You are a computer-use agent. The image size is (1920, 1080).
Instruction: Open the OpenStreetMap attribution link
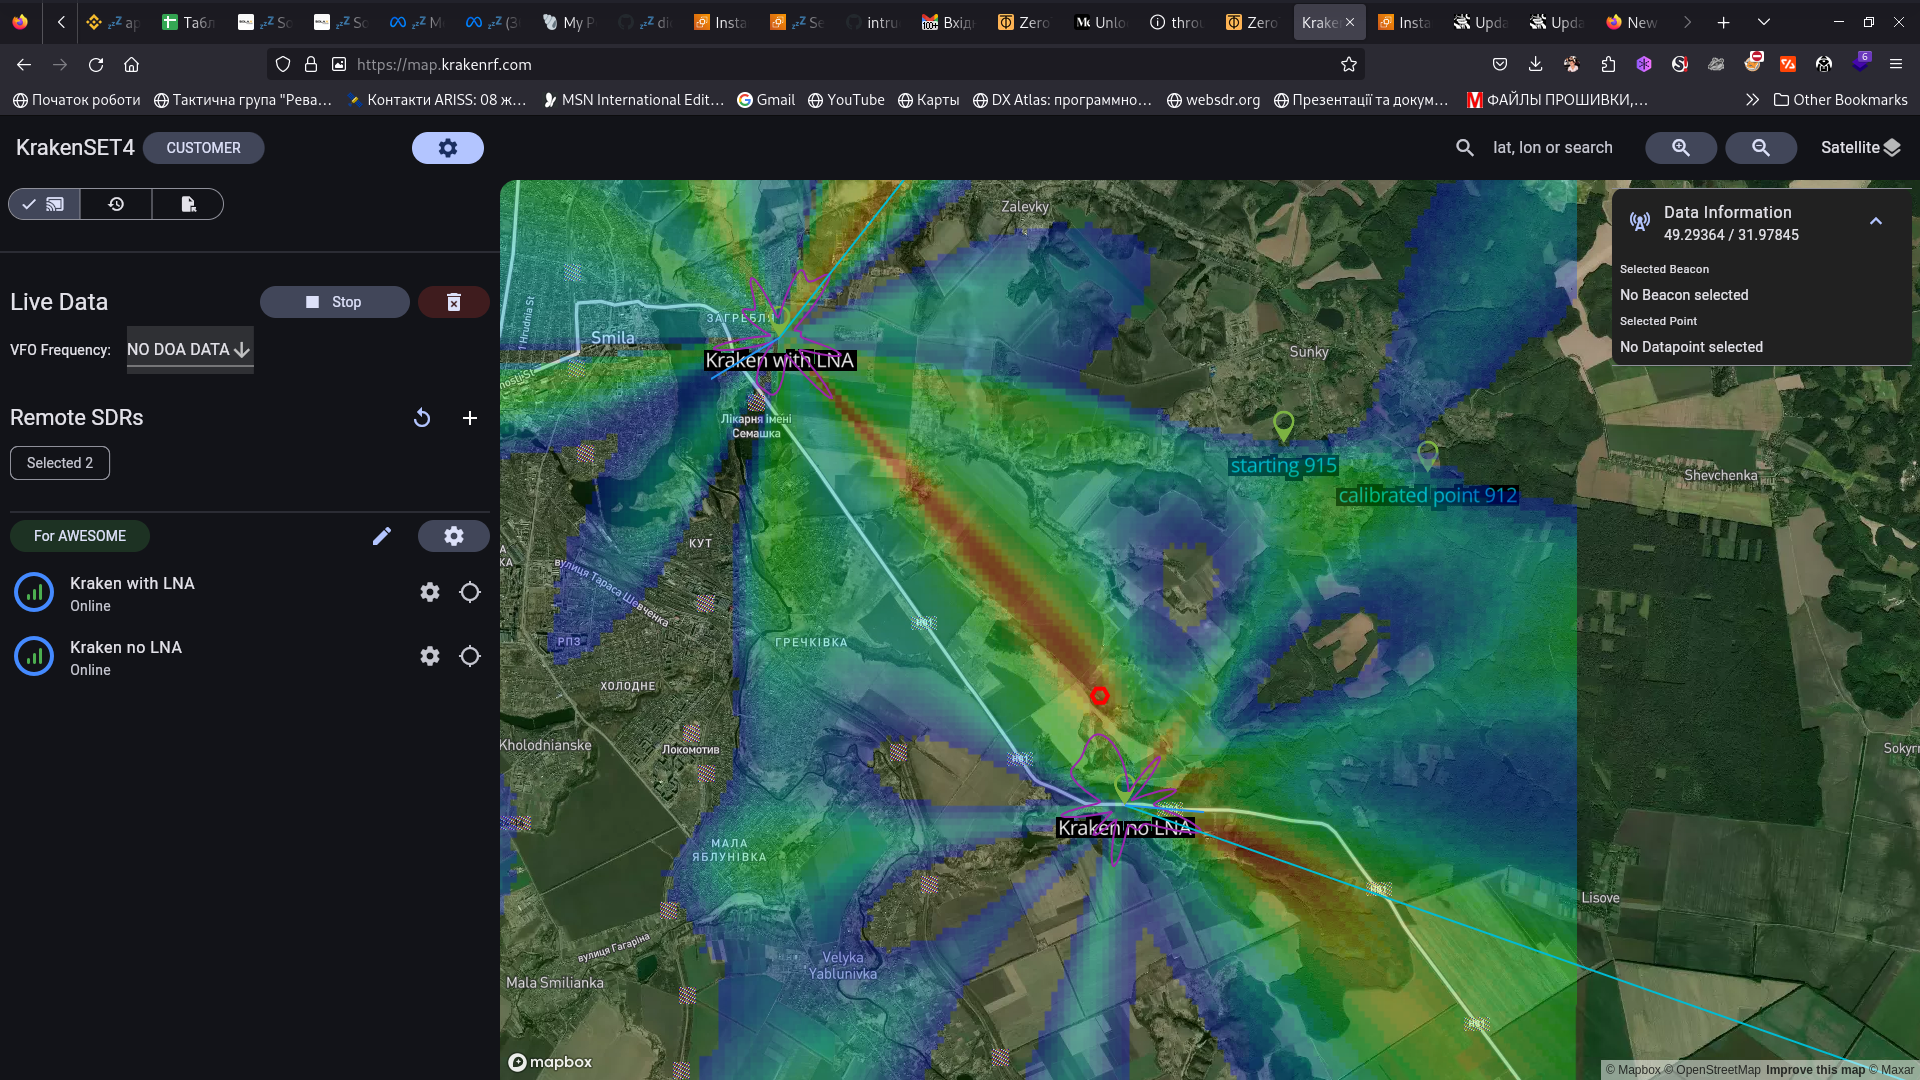pos(1712,1070)
